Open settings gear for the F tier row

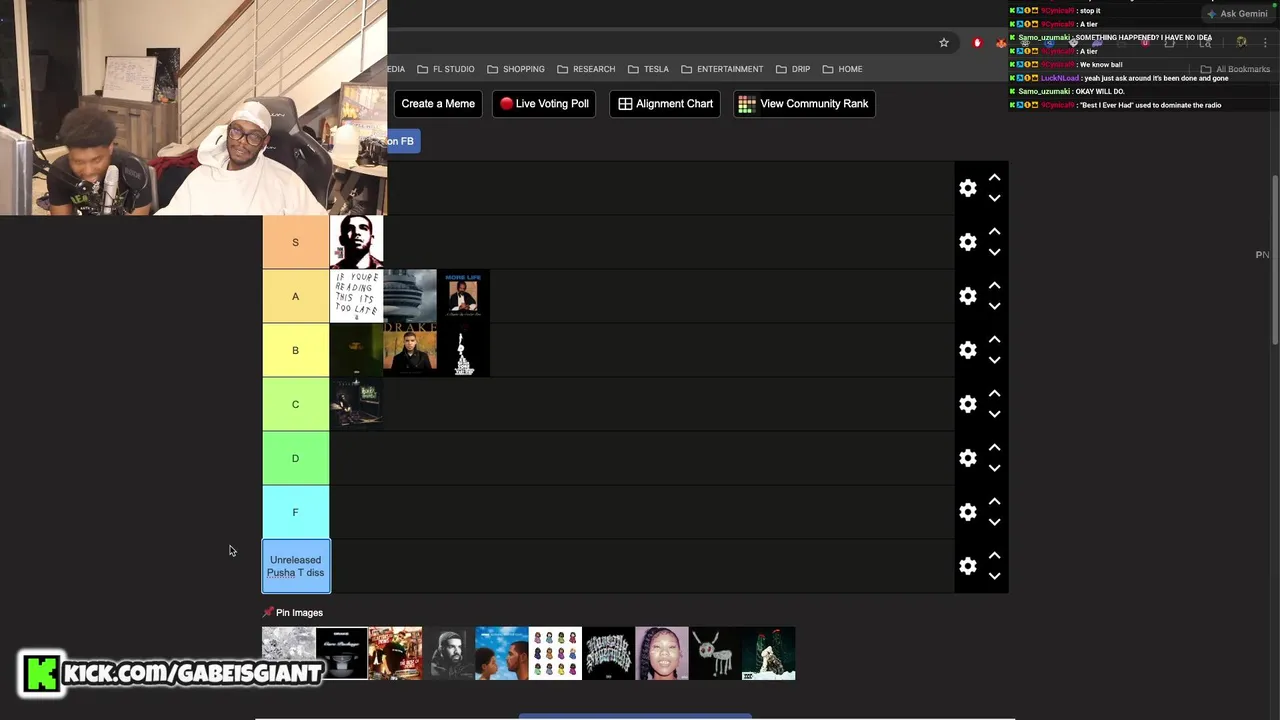coord(967,512)
